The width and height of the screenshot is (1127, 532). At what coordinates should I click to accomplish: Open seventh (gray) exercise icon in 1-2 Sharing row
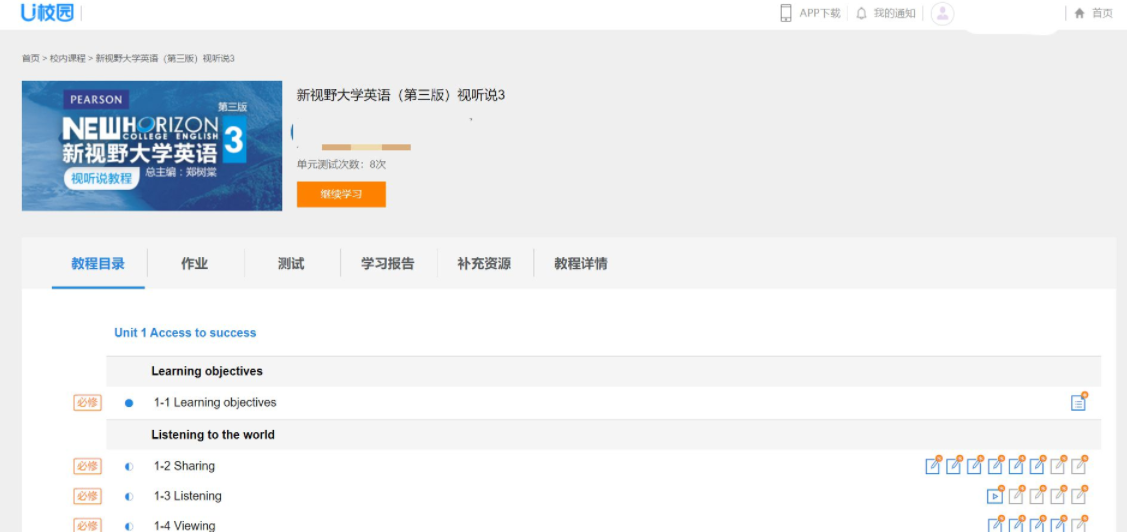[1057, 466]
